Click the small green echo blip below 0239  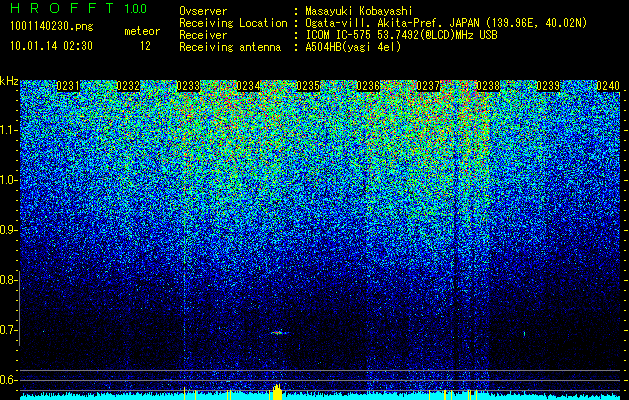(524, 333)
